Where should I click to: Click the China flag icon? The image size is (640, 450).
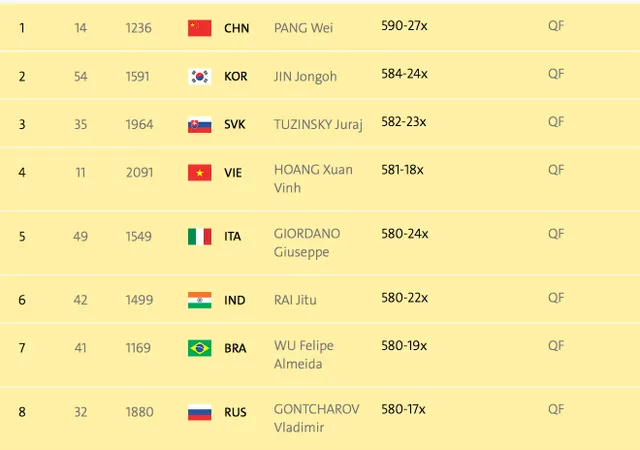point(200,28)
